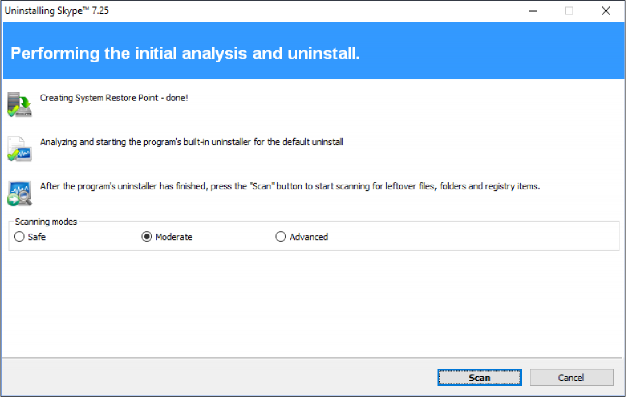Screen dimensions: 626x397
Task: Select the Advanced scanning mode
Action: tap(302, 237)
